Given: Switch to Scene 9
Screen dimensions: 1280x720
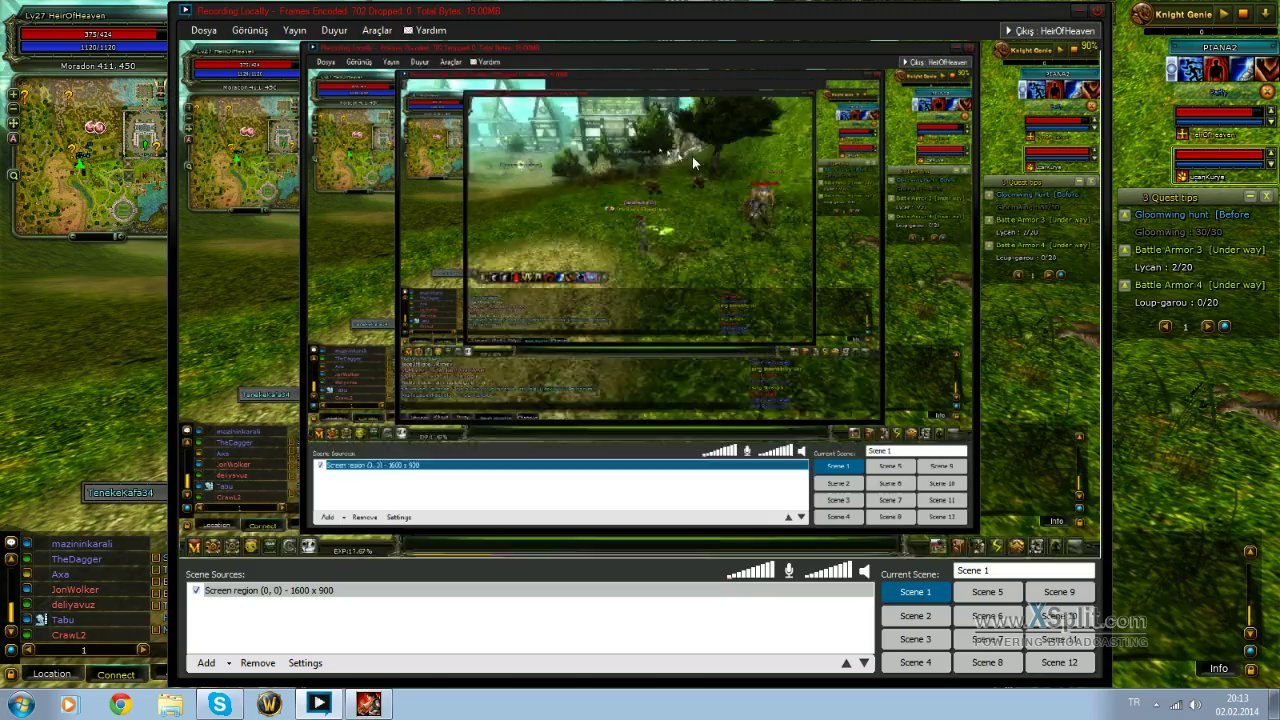Looking at the screenshot, I should pyautogui.click(x=1059, y=592).
